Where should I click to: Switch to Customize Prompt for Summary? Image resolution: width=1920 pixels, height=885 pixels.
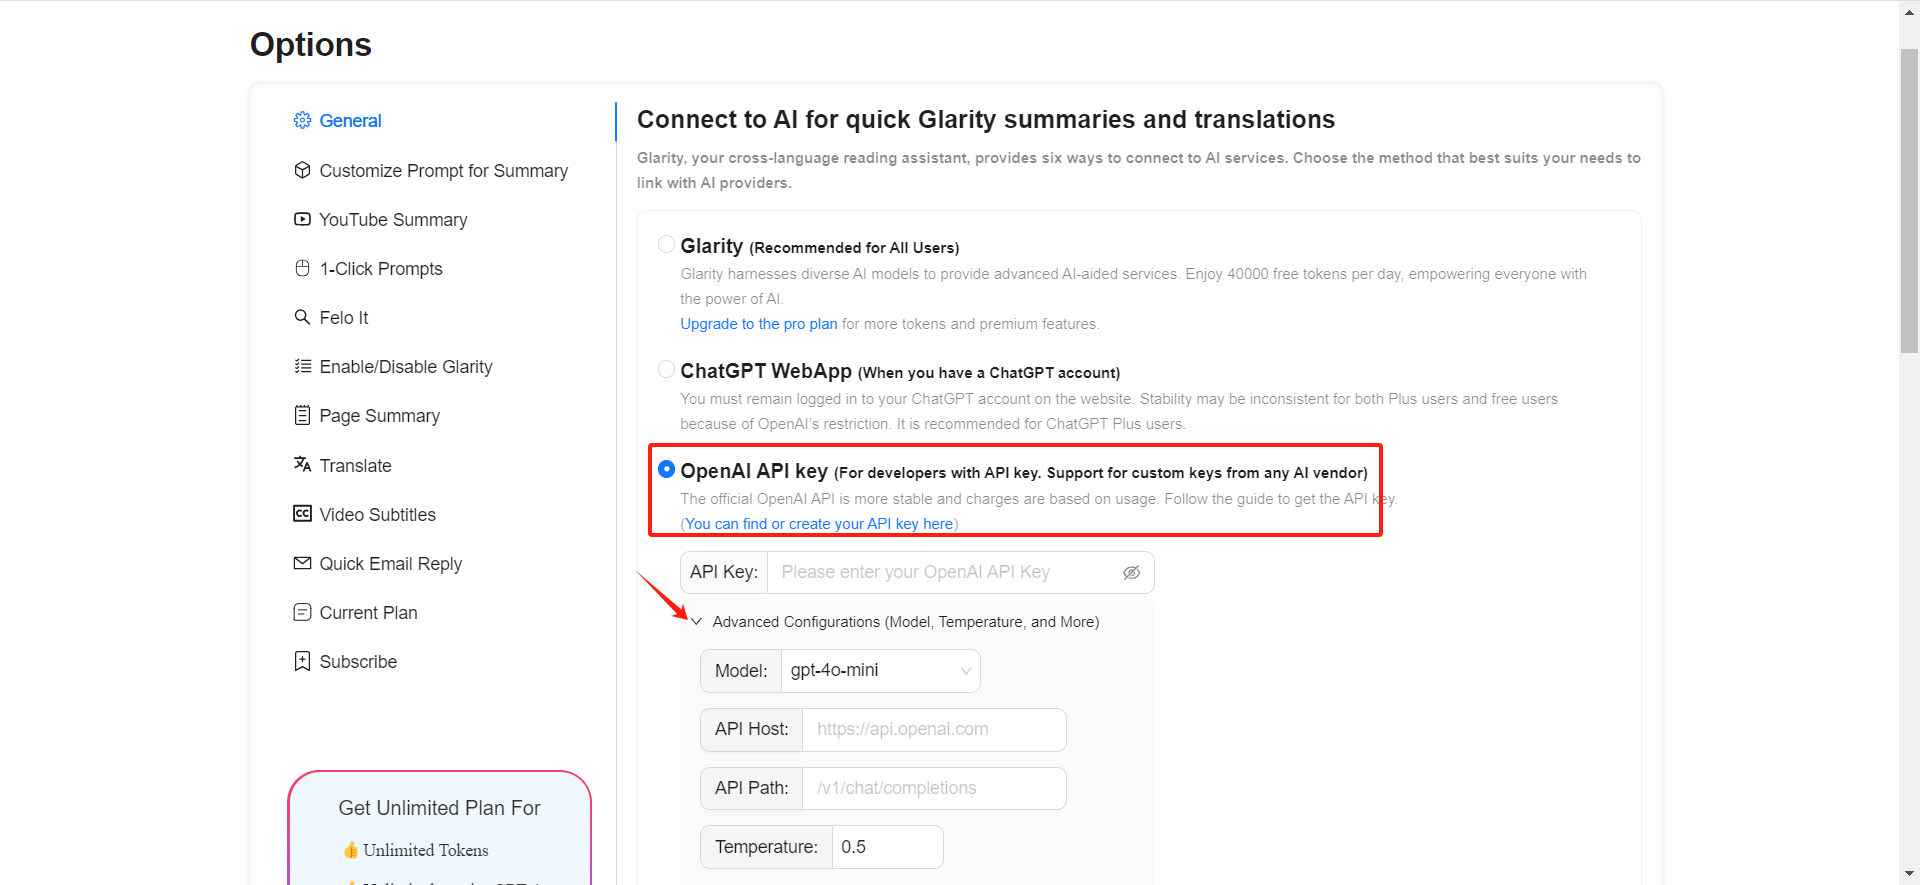coord(443,170)
